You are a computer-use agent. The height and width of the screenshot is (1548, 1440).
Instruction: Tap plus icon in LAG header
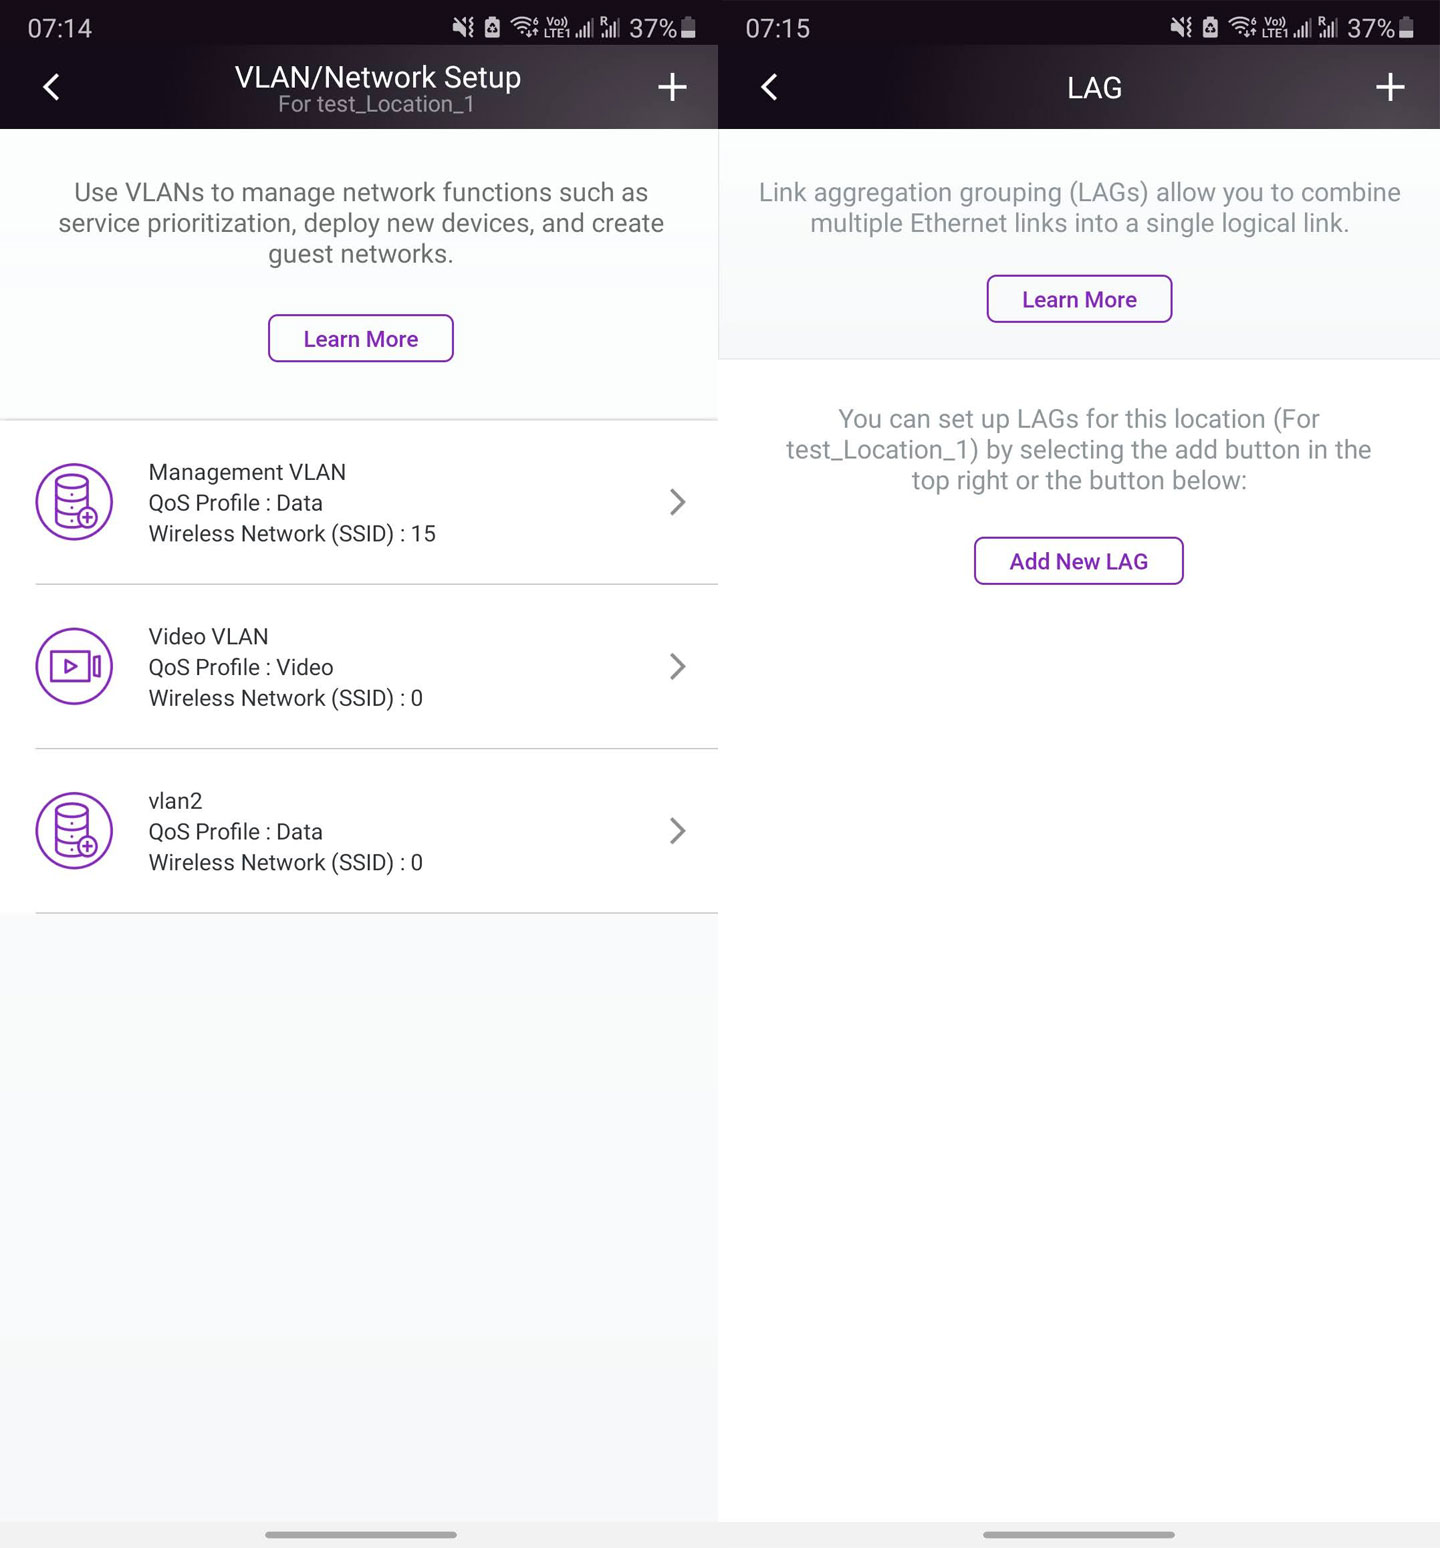1389,87
